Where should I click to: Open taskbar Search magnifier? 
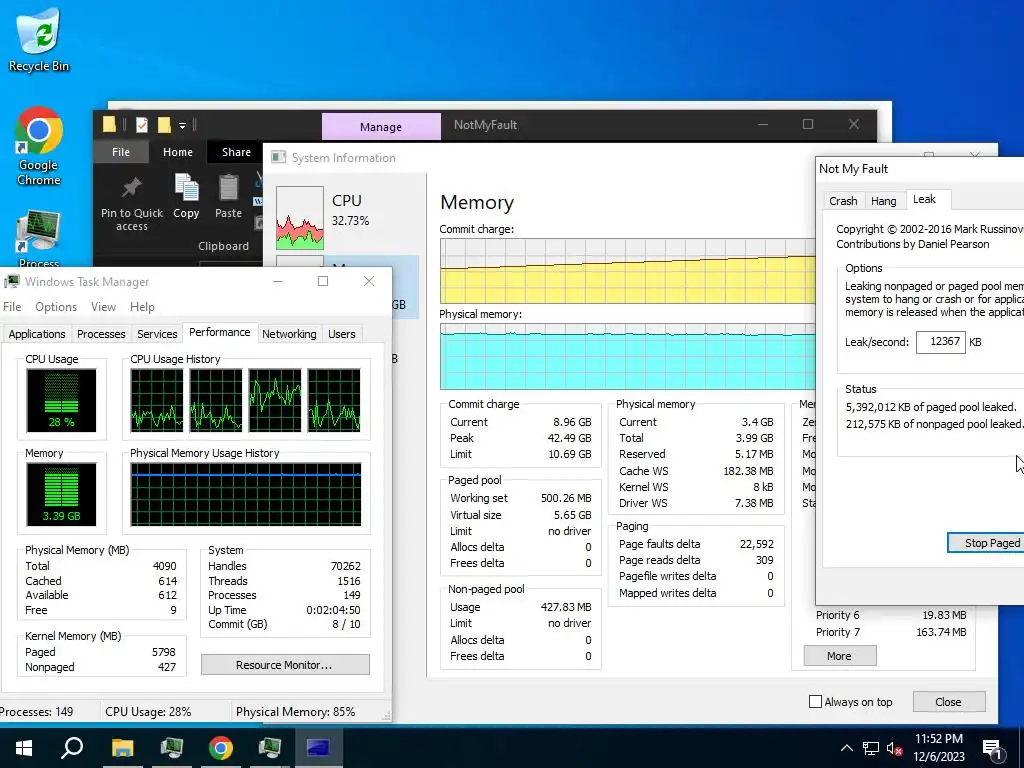pos(72,748)
